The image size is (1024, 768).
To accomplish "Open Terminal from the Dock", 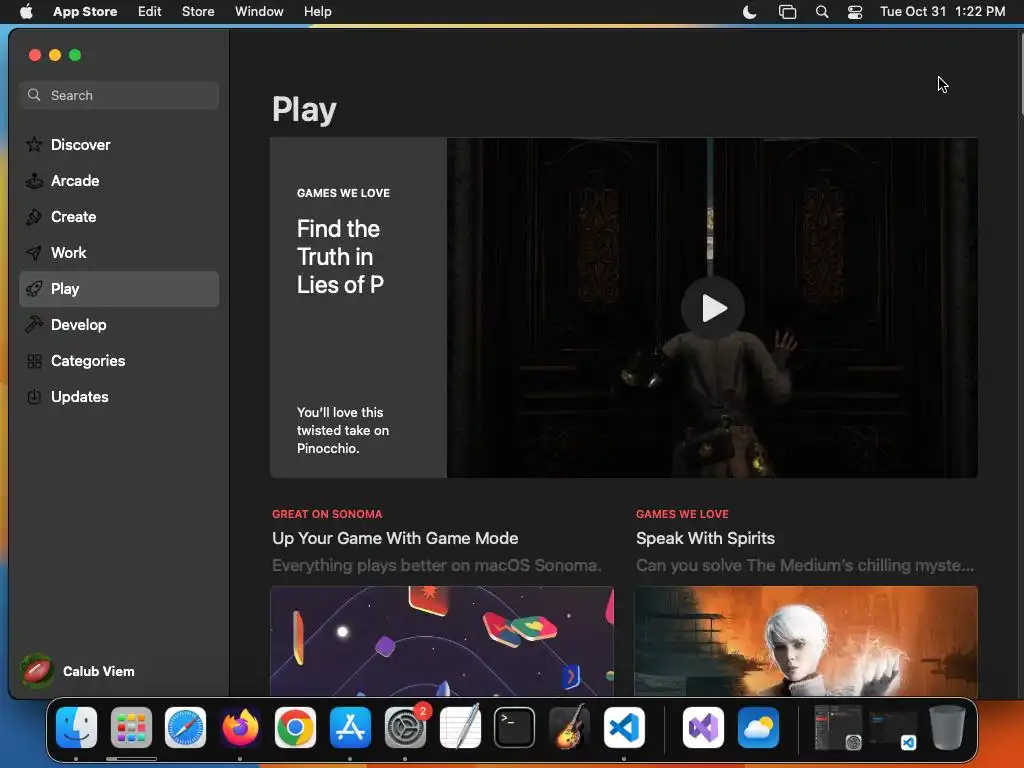I will point(515,727).
